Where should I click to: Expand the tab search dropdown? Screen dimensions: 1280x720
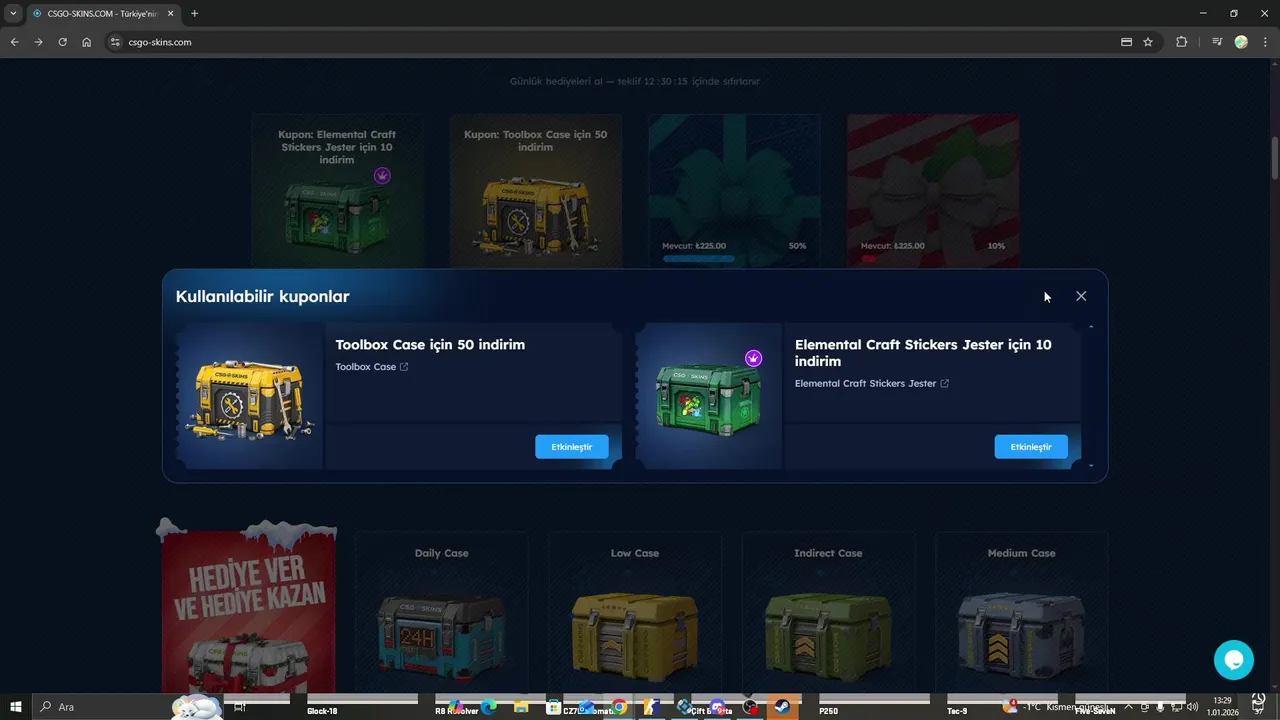tap(13, 13)
